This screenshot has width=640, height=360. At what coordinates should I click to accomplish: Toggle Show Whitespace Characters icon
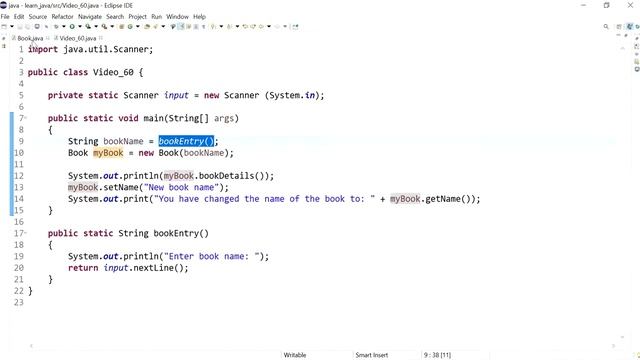tap(203, 27)
